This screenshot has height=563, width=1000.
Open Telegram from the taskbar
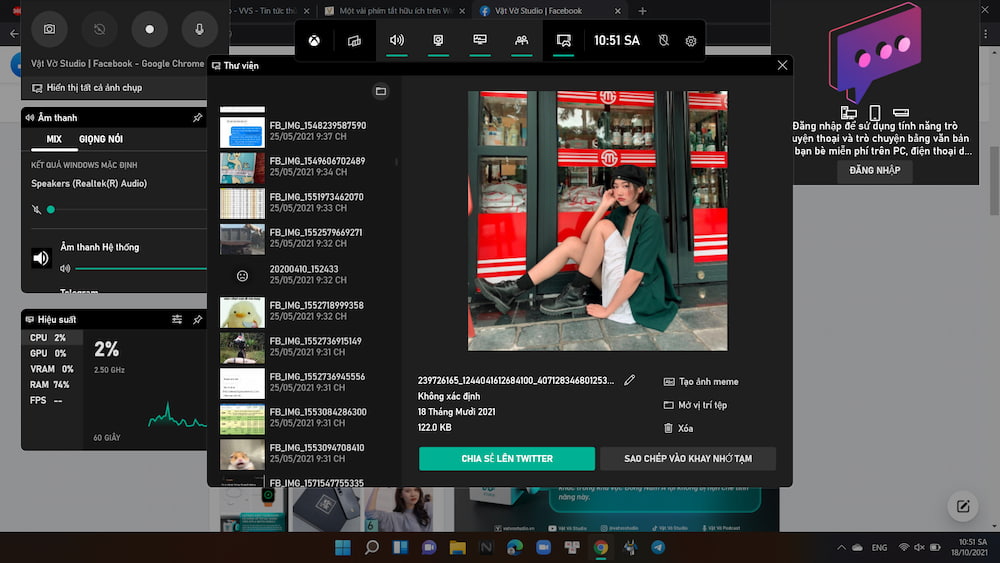658,548
